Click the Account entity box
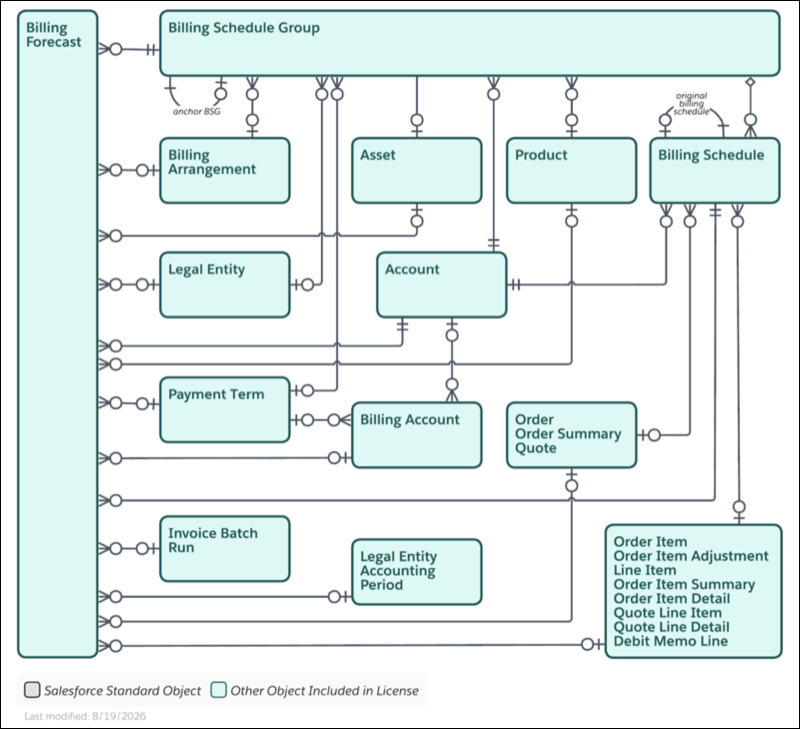Viewport: 800px width, 729px height. click(442, 285)
